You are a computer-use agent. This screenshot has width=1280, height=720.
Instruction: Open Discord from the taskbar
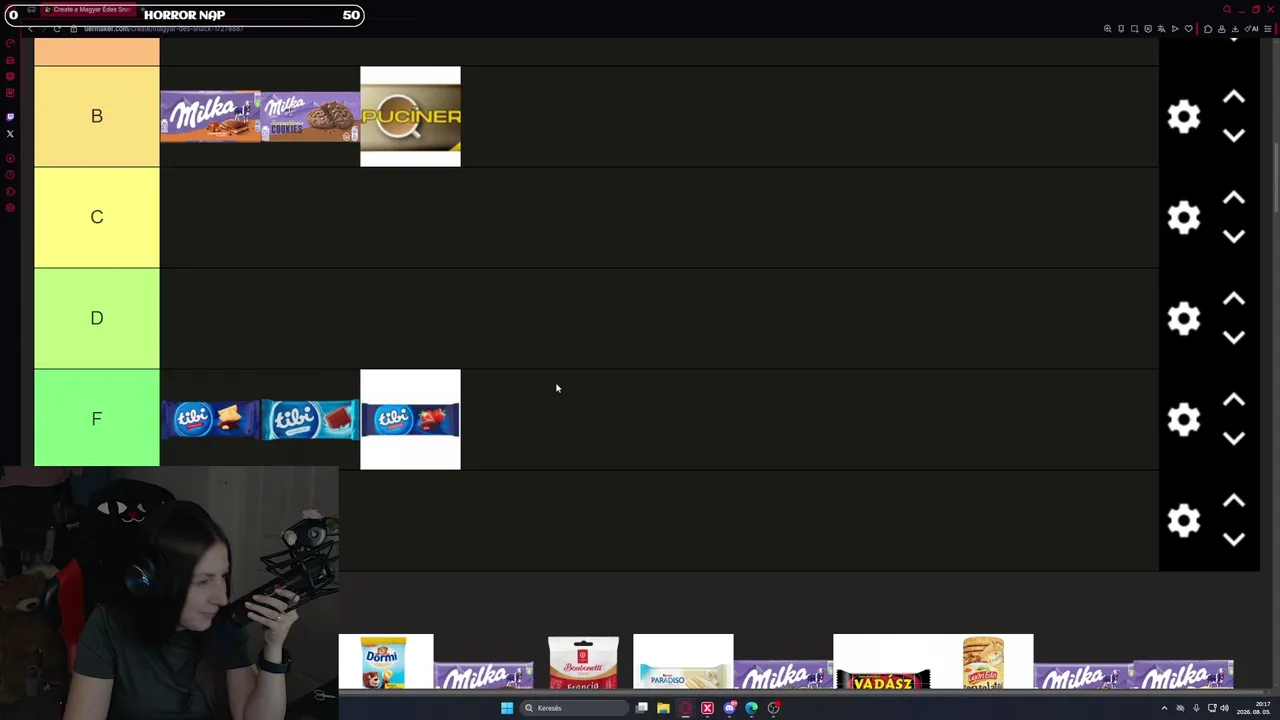point(729,708)
